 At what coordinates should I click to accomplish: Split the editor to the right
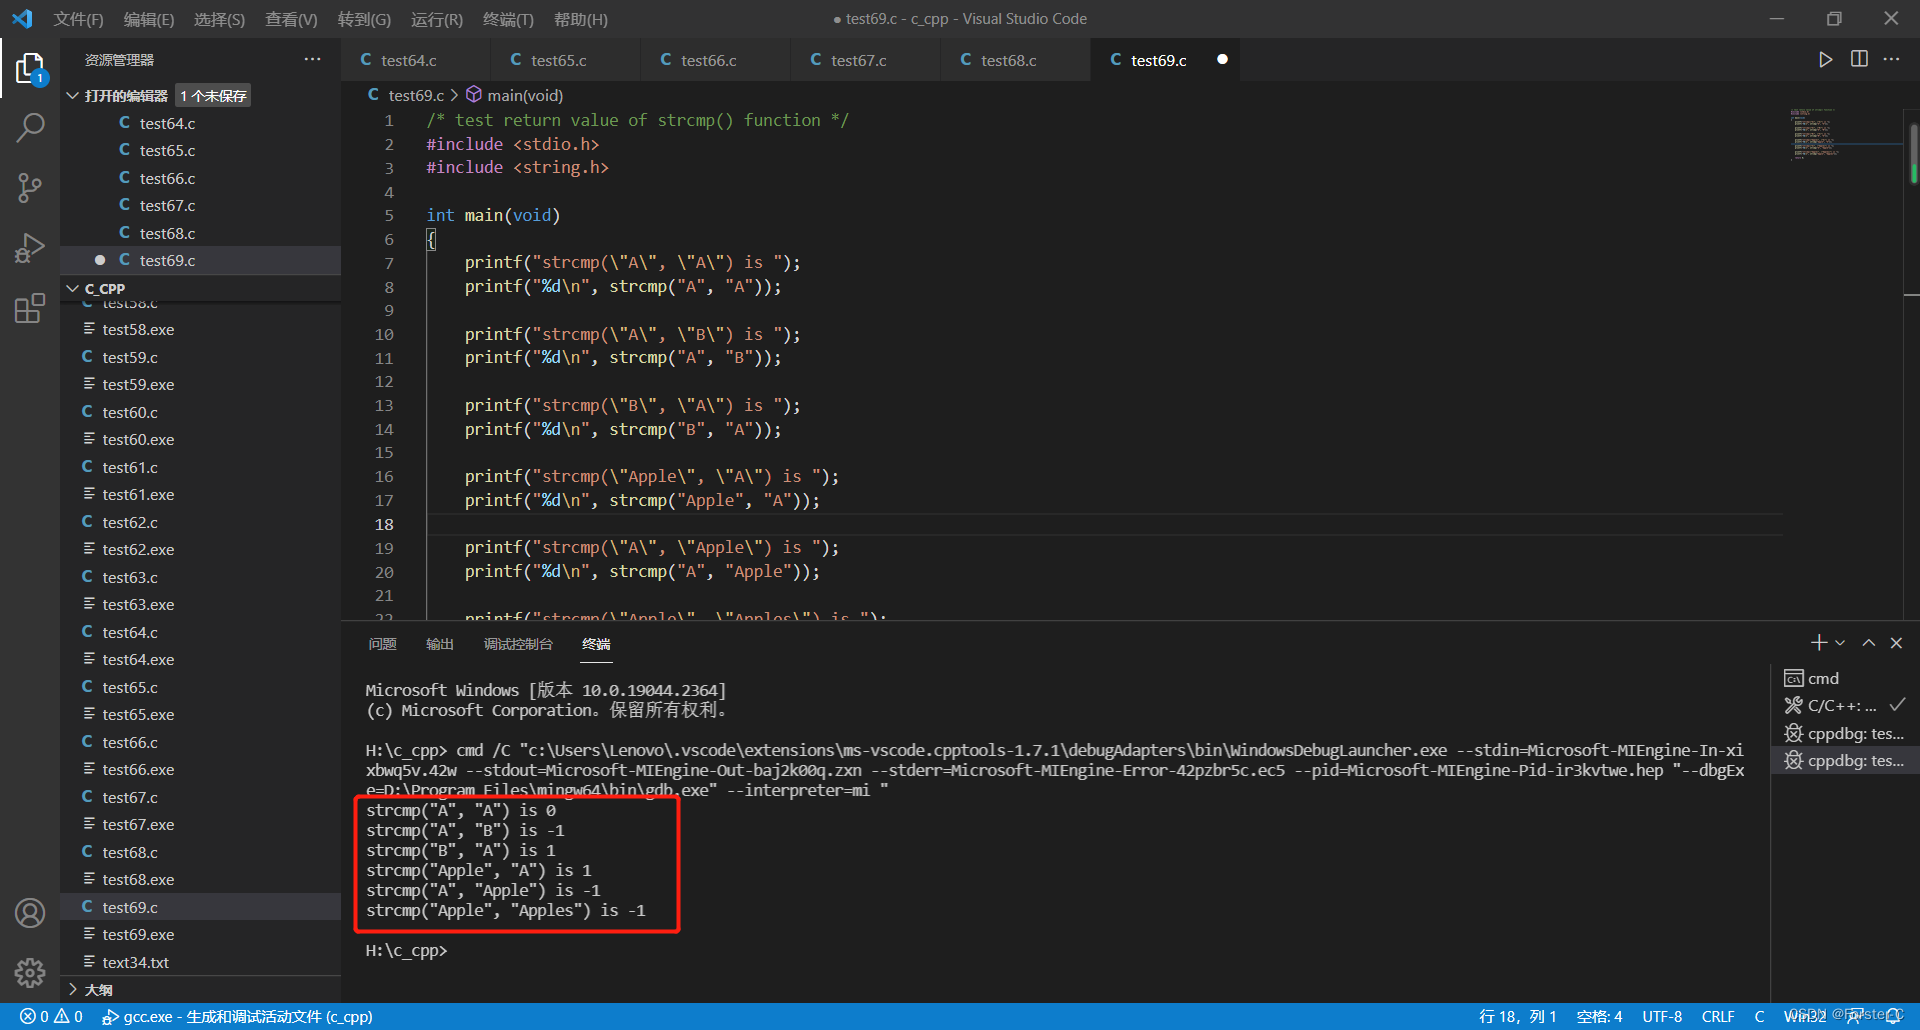1859,60
